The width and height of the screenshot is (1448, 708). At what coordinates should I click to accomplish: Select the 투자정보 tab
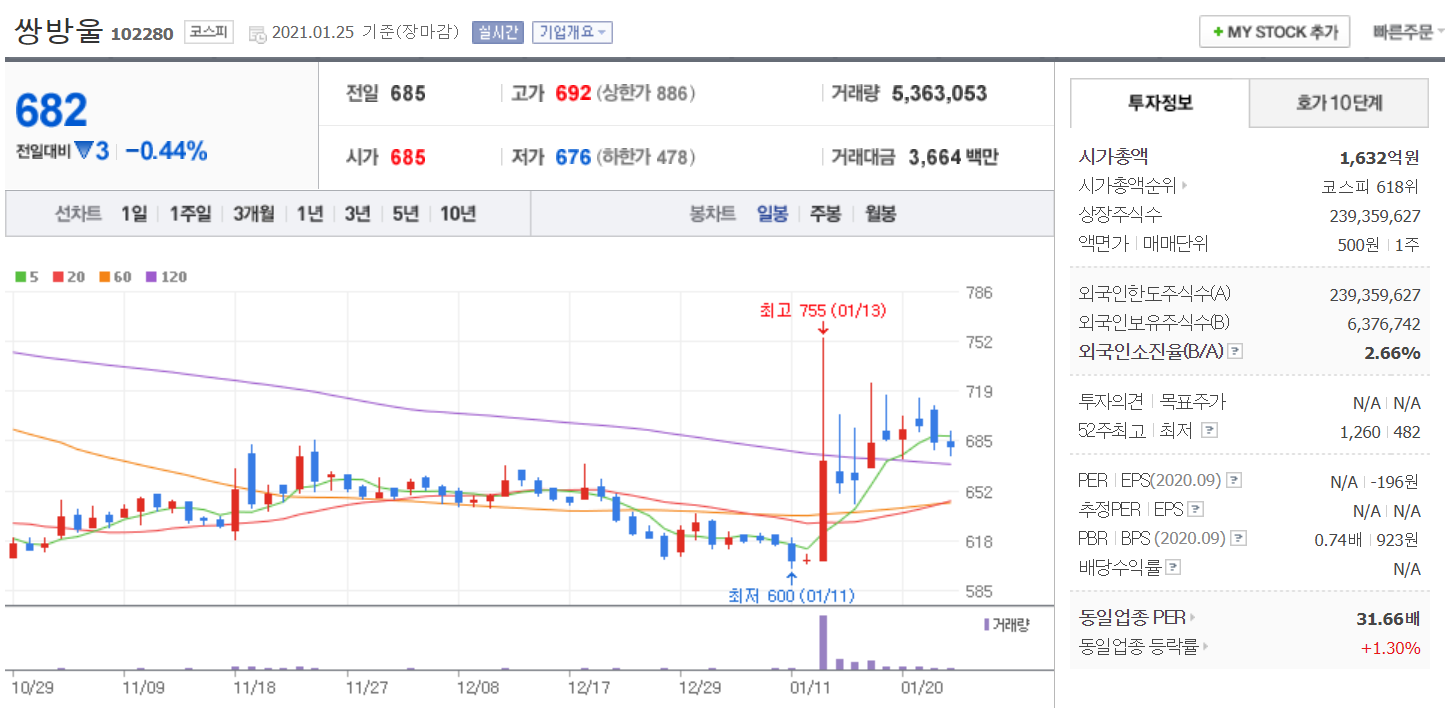coord(1160,103)
